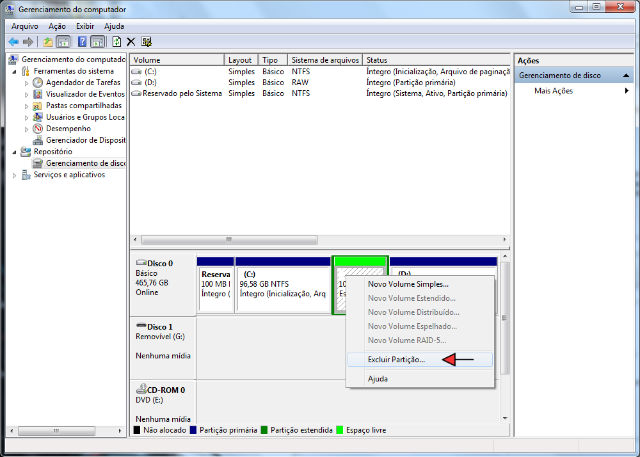Image resolution: width=640 pixels, height=457 pixels.
Task: Open the Arquivo menu
Action: click(x=25, y=26)
